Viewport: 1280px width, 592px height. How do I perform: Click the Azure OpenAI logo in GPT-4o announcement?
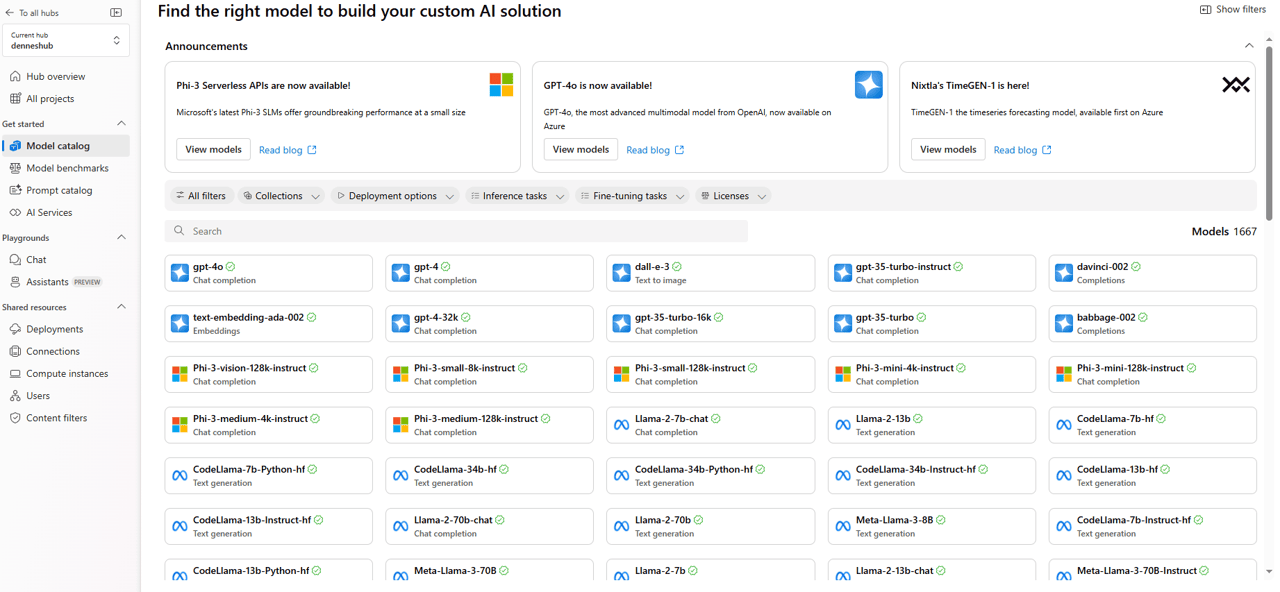pyautogui.click(x=869, y=85)
